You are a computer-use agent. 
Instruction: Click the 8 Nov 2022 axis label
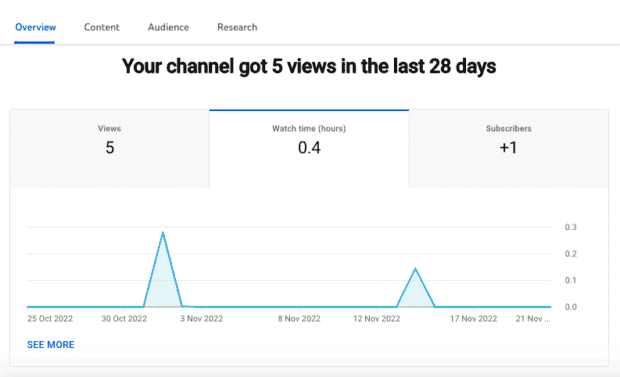click(299, 318)
